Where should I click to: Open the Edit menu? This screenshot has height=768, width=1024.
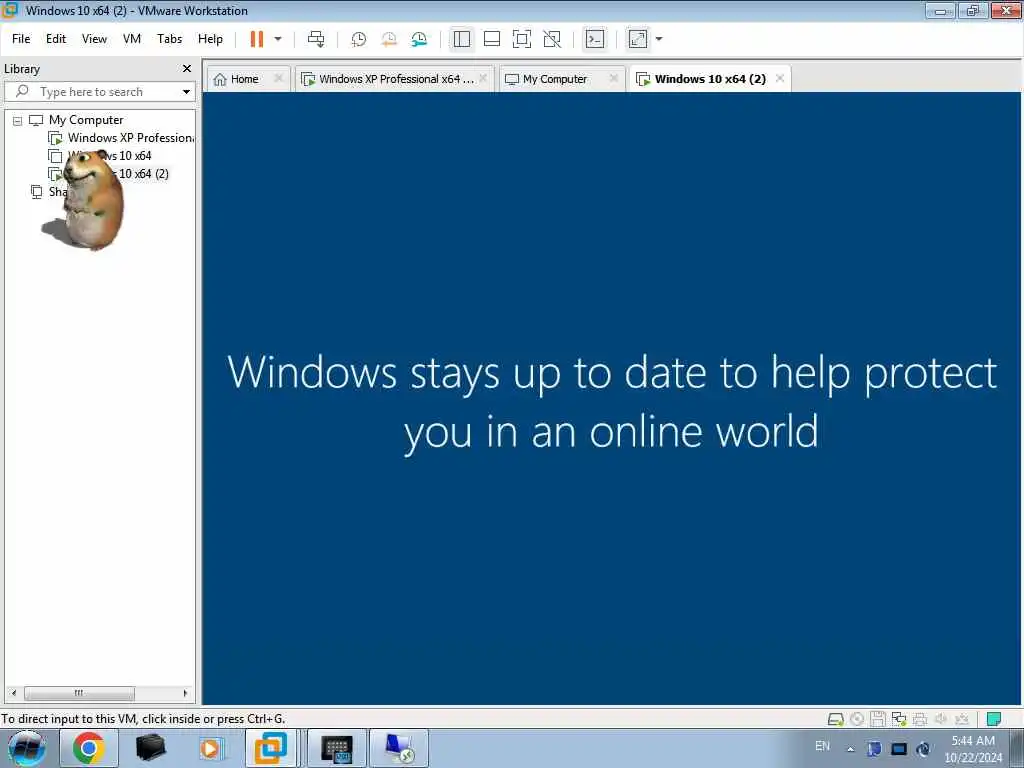pyautogui.click(x=56, y=39)
